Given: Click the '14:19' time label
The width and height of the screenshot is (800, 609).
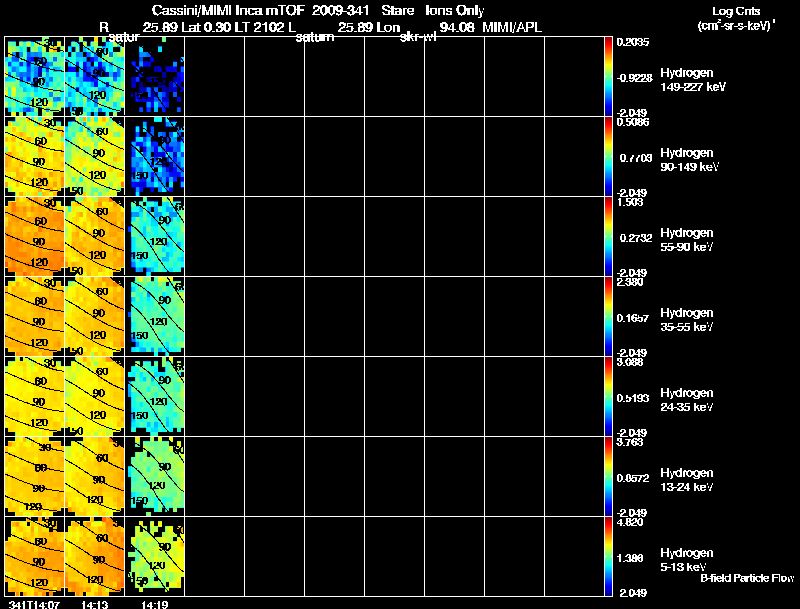Looking at the screenshot, I should (x=155, y=604).
